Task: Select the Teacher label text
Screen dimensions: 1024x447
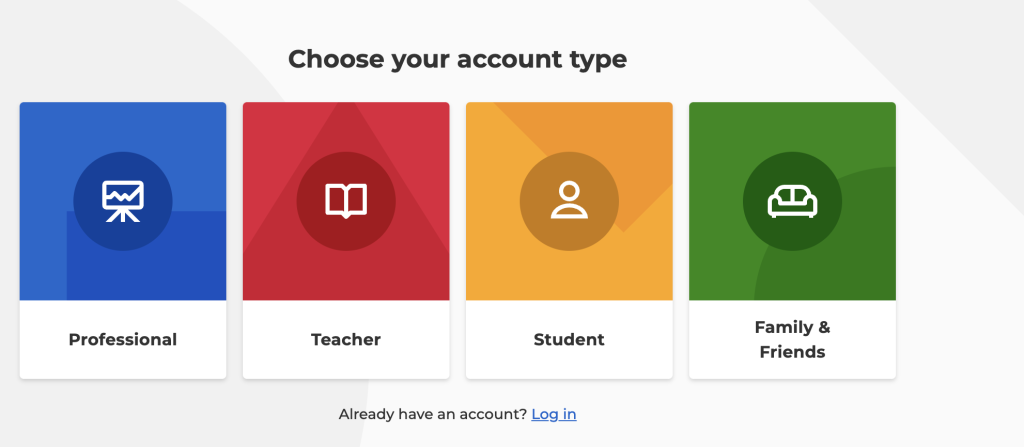Action: 346,340
